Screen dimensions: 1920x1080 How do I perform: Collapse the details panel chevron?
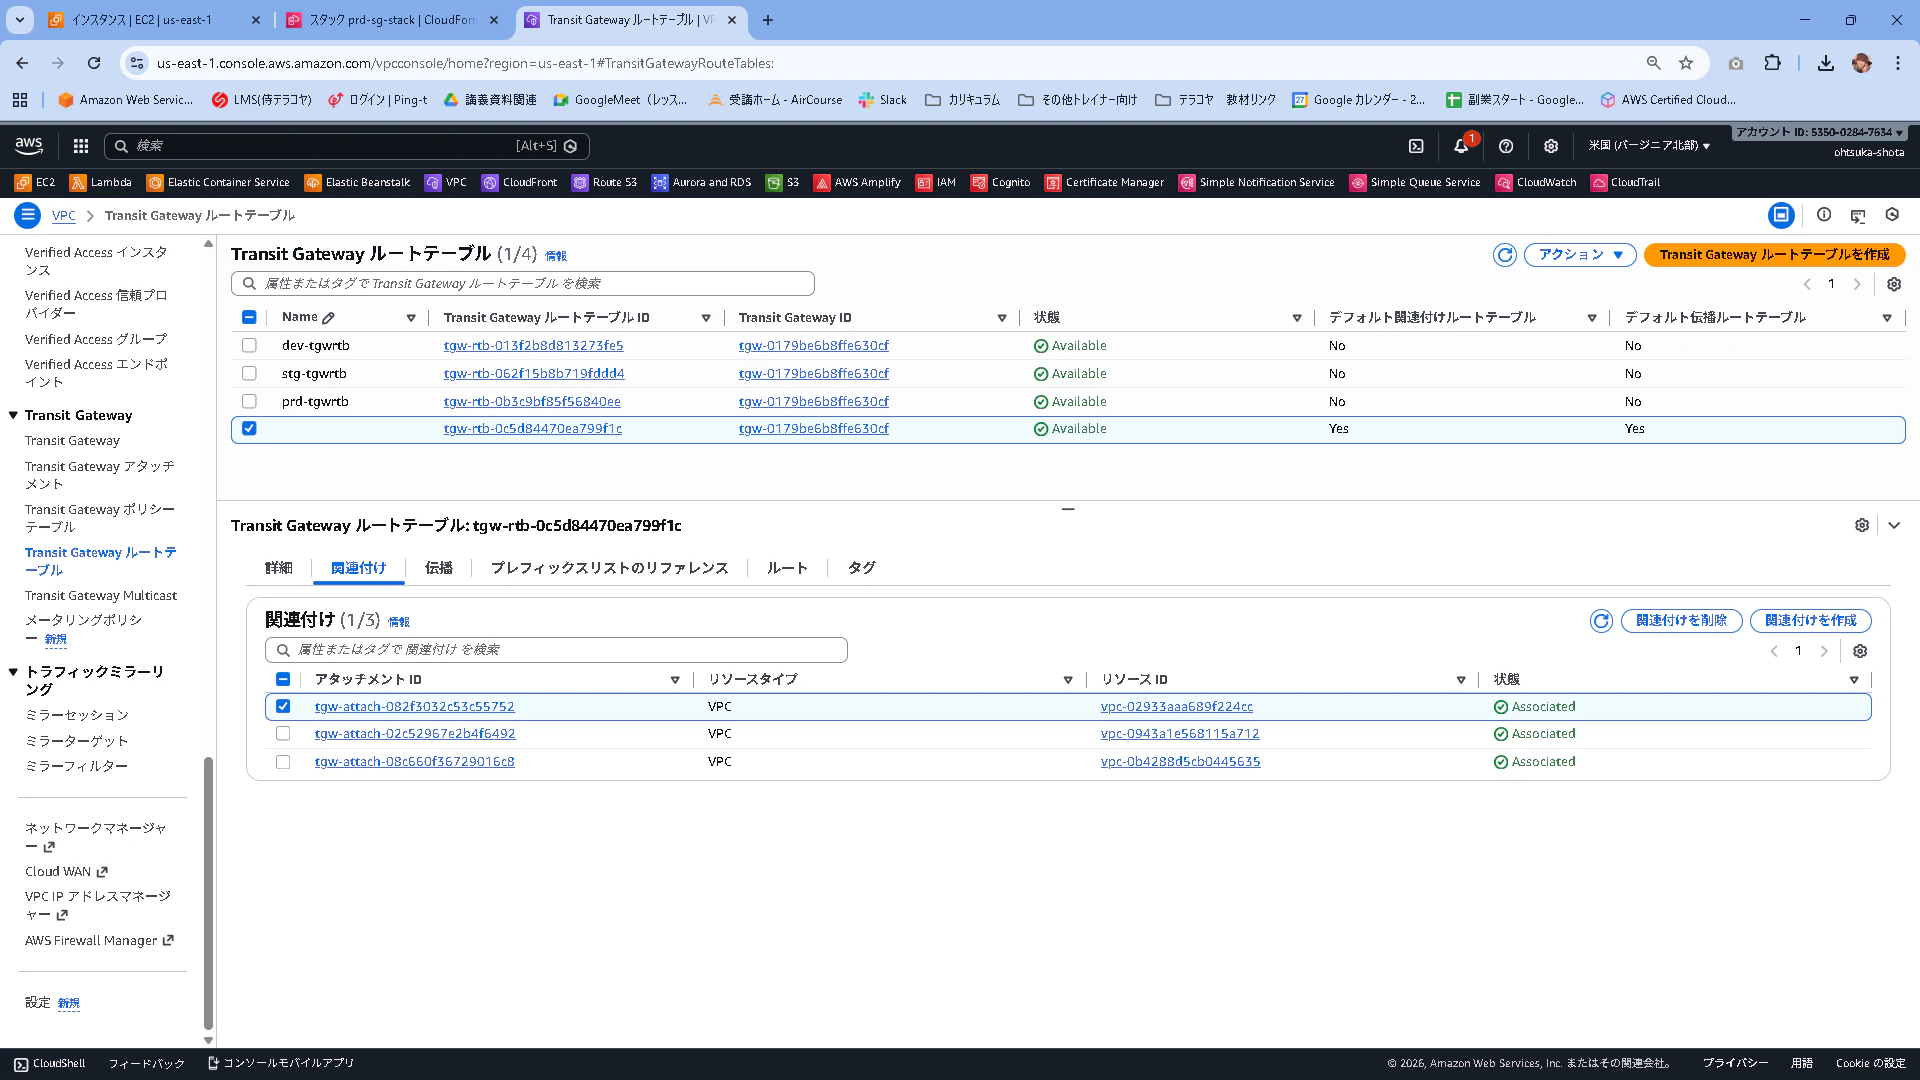[x=1894, y=525]
